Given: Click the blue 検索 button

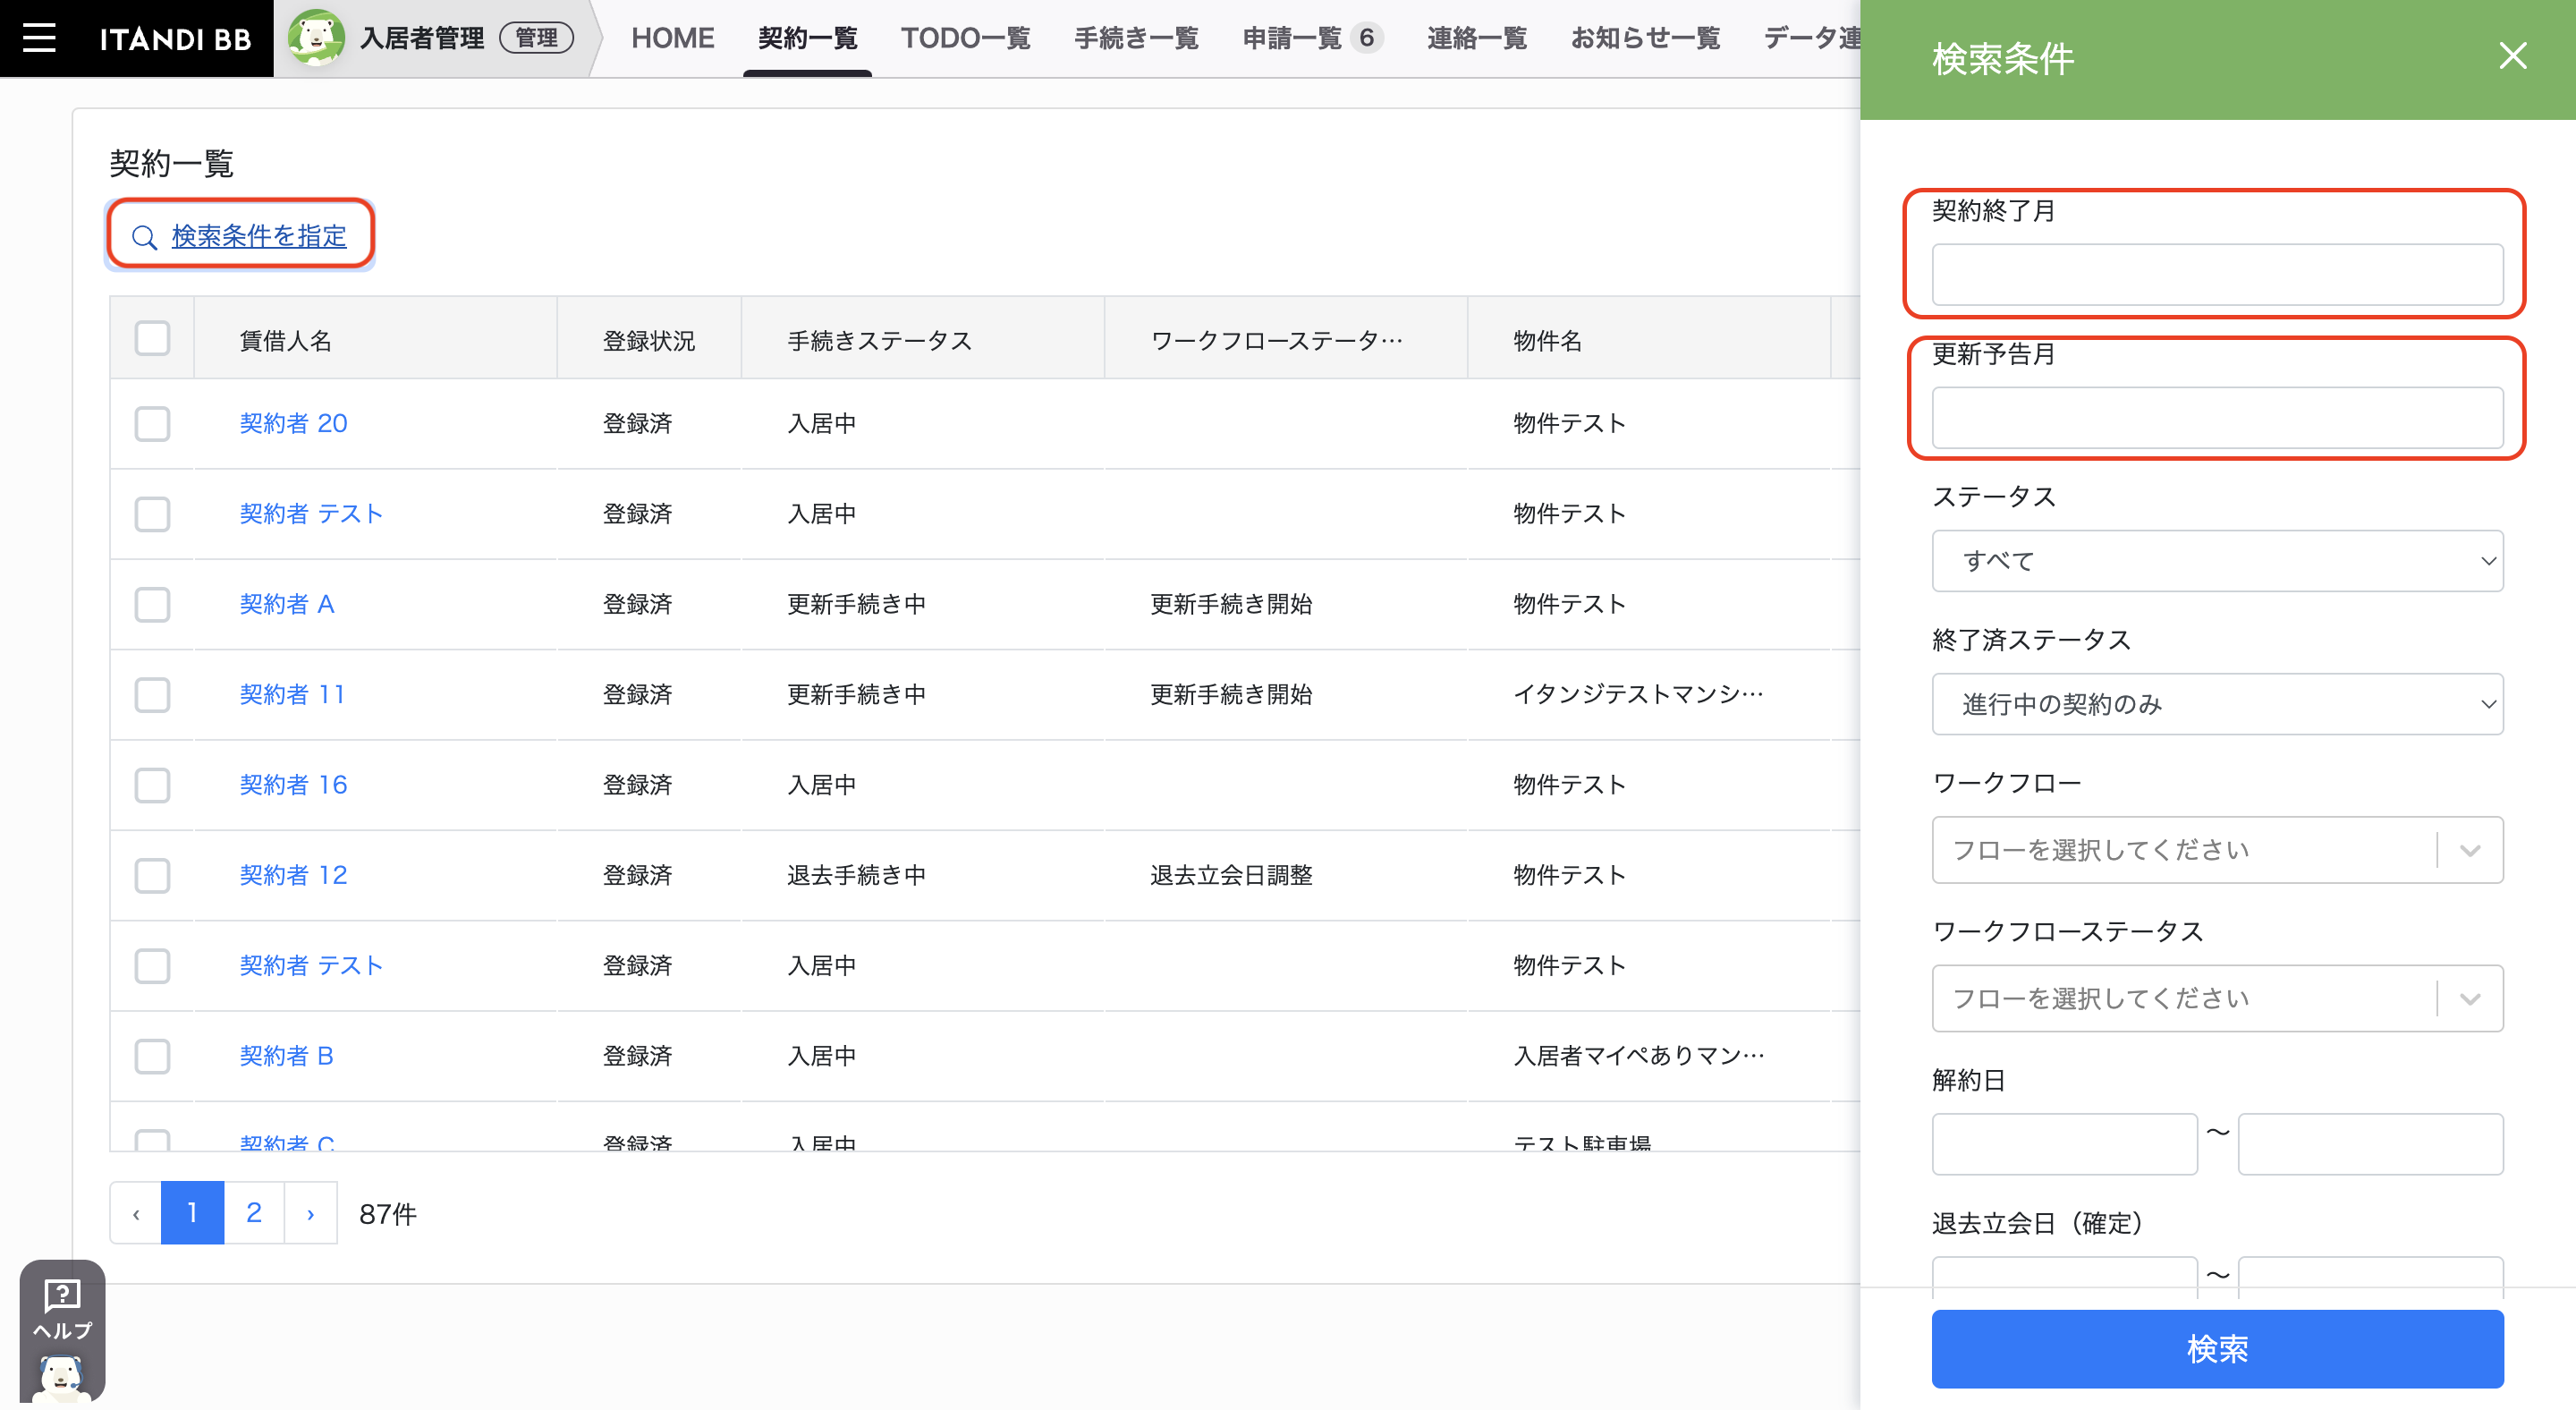Looking at the screenshot, I should click(2217, 1349).
